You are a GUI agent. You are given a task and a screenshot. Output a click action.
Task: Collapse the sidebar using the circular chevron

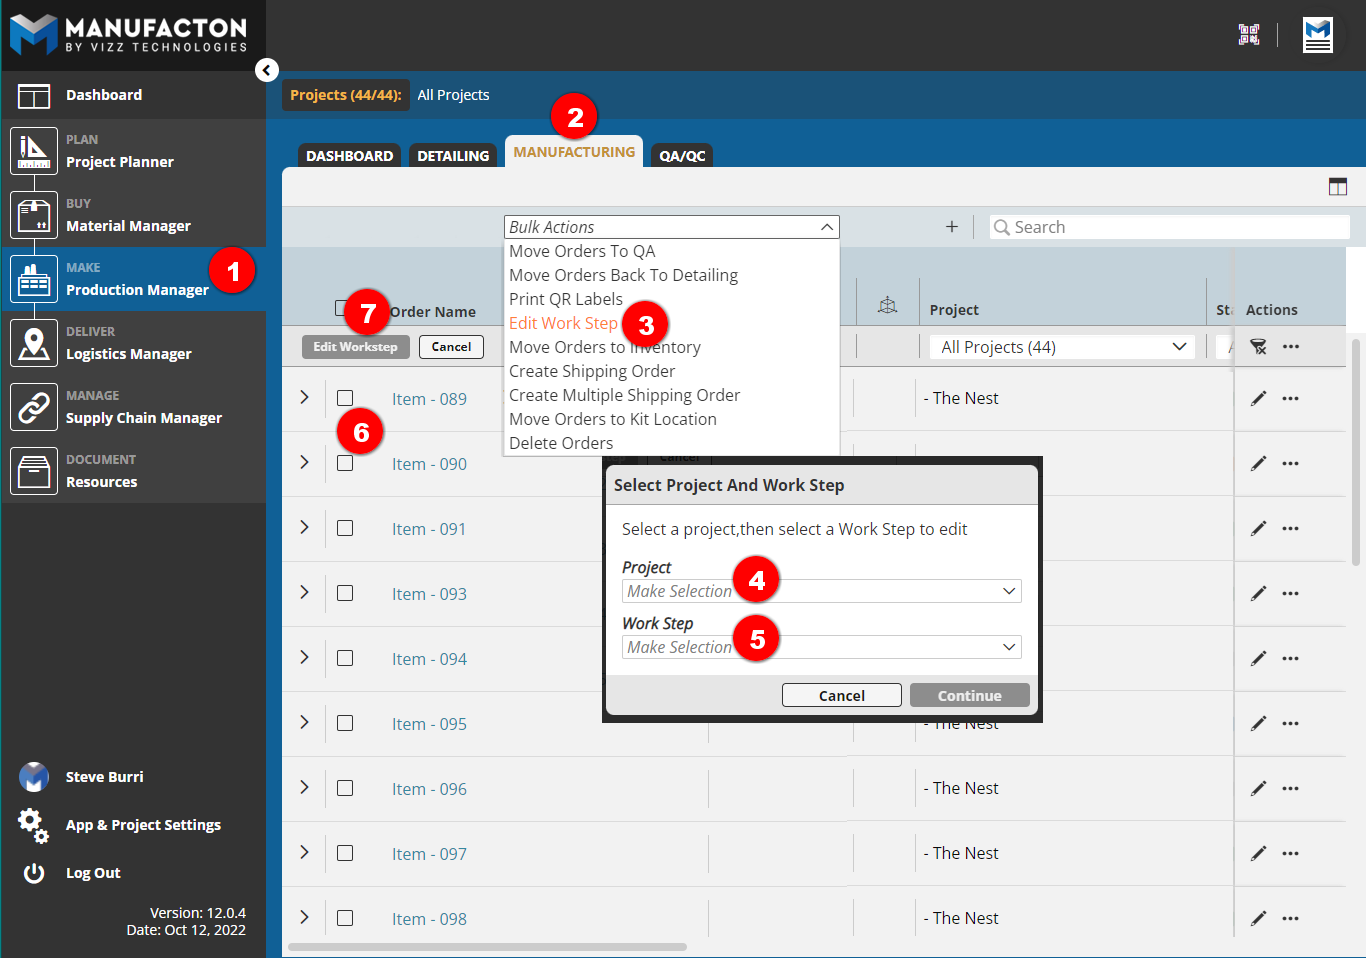[x=266, y=70]
